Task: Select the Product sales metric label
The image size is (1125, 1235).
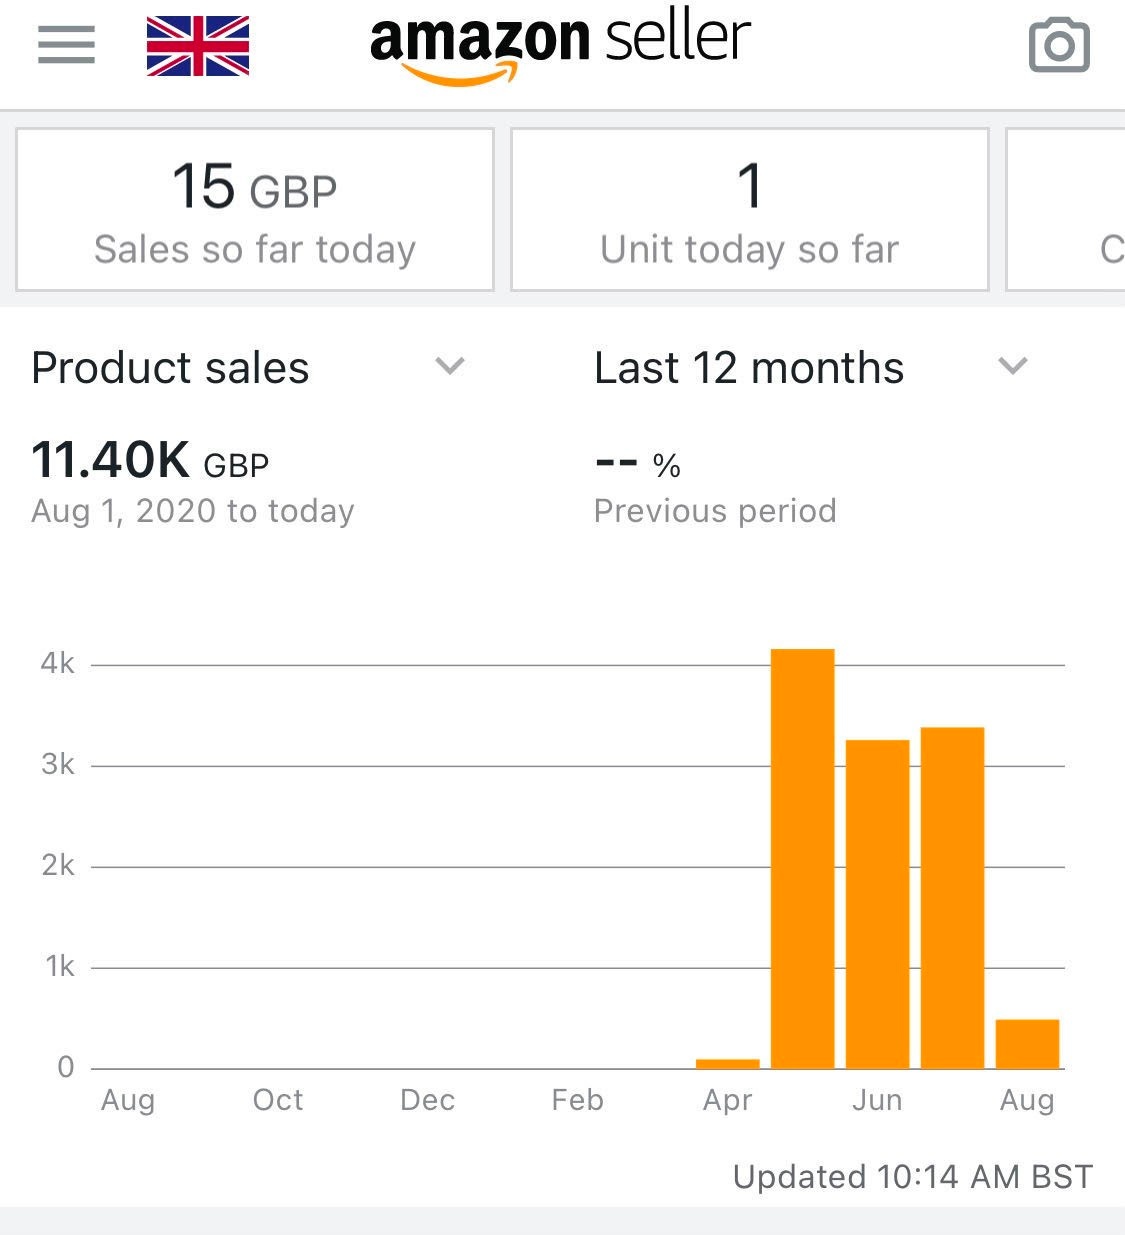Action: (171, 368)
